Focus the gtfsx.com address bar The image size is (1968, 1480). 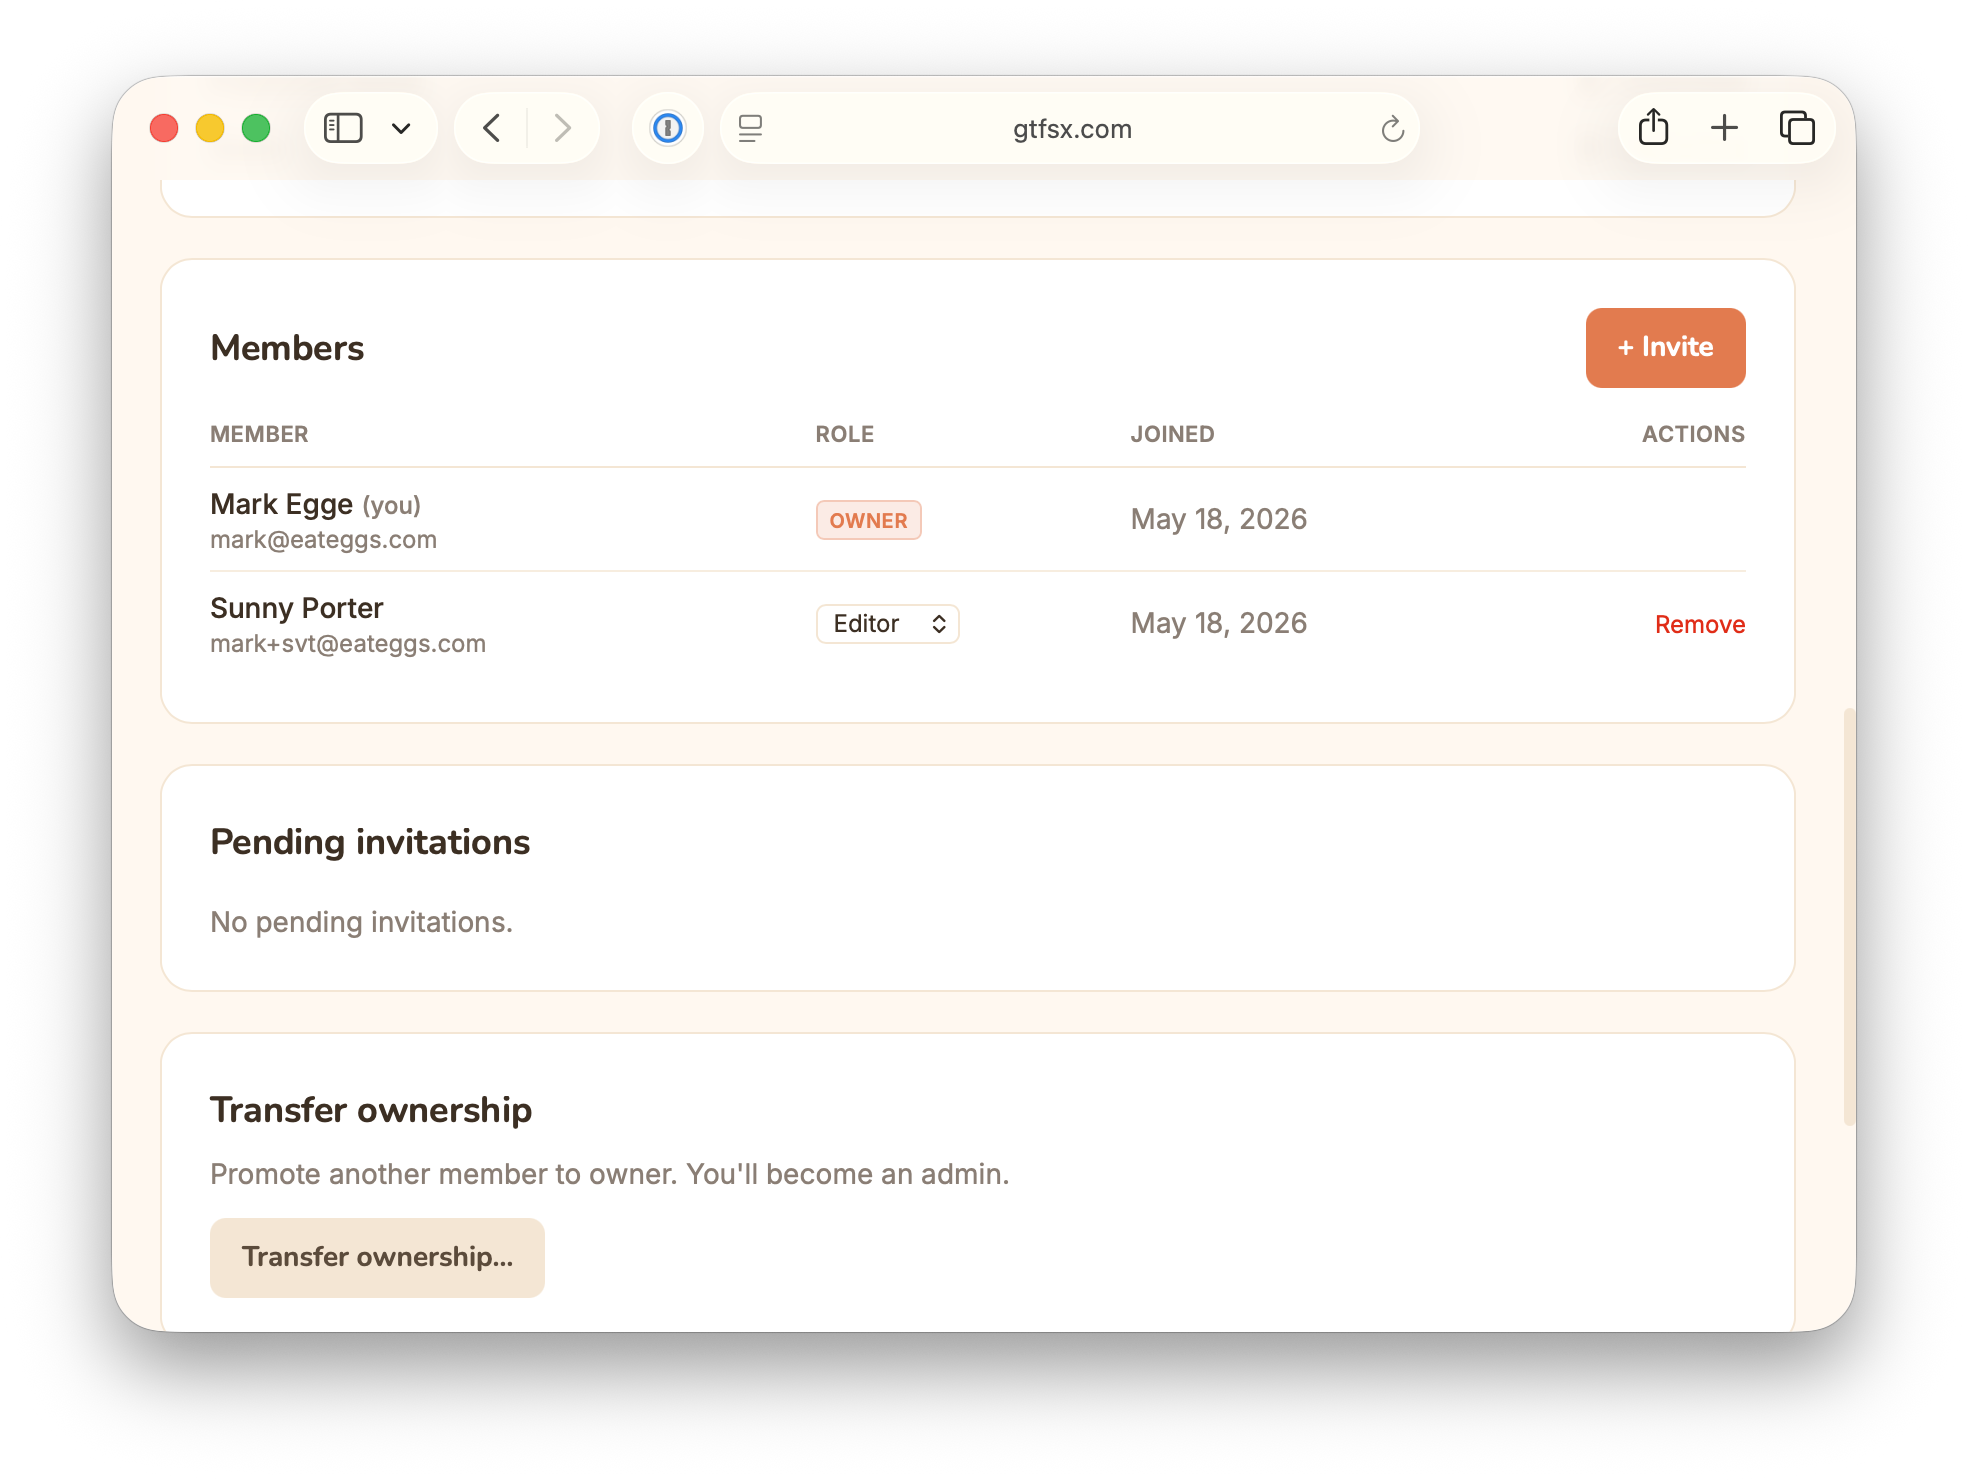[x=1070, y=128]
